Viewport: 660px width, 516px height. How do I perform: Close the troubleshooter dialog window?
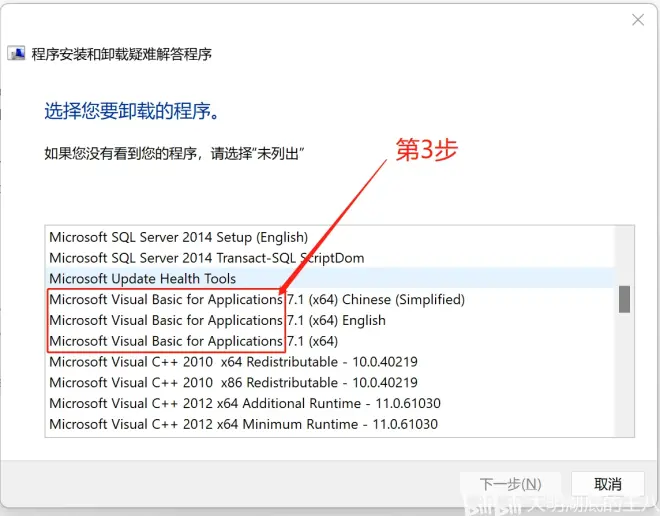coord(637,19)
